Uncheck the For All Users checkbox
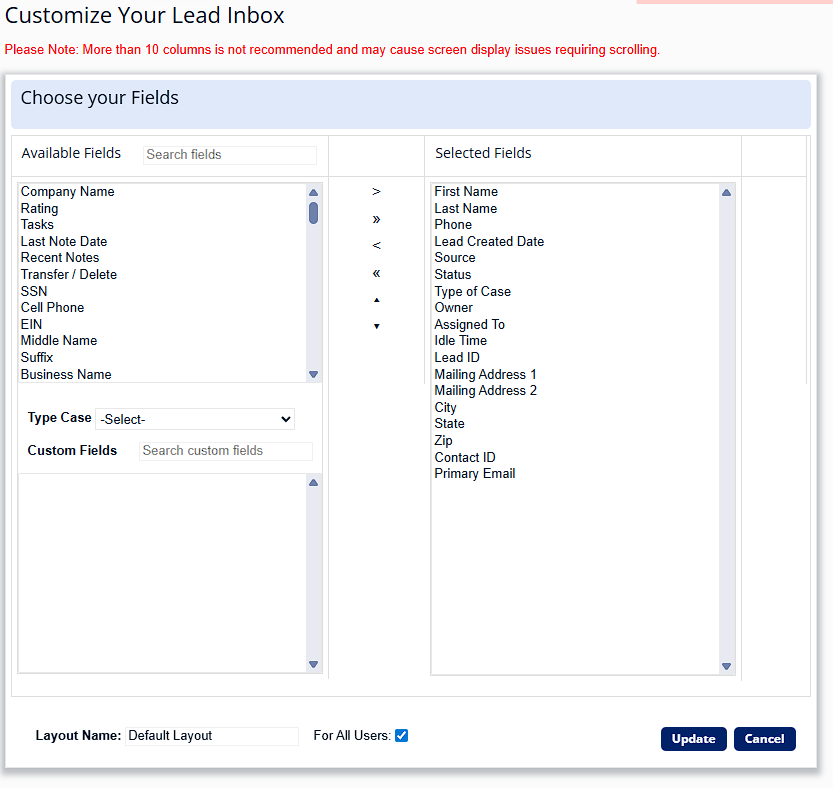833x788 pixels. 401,735
